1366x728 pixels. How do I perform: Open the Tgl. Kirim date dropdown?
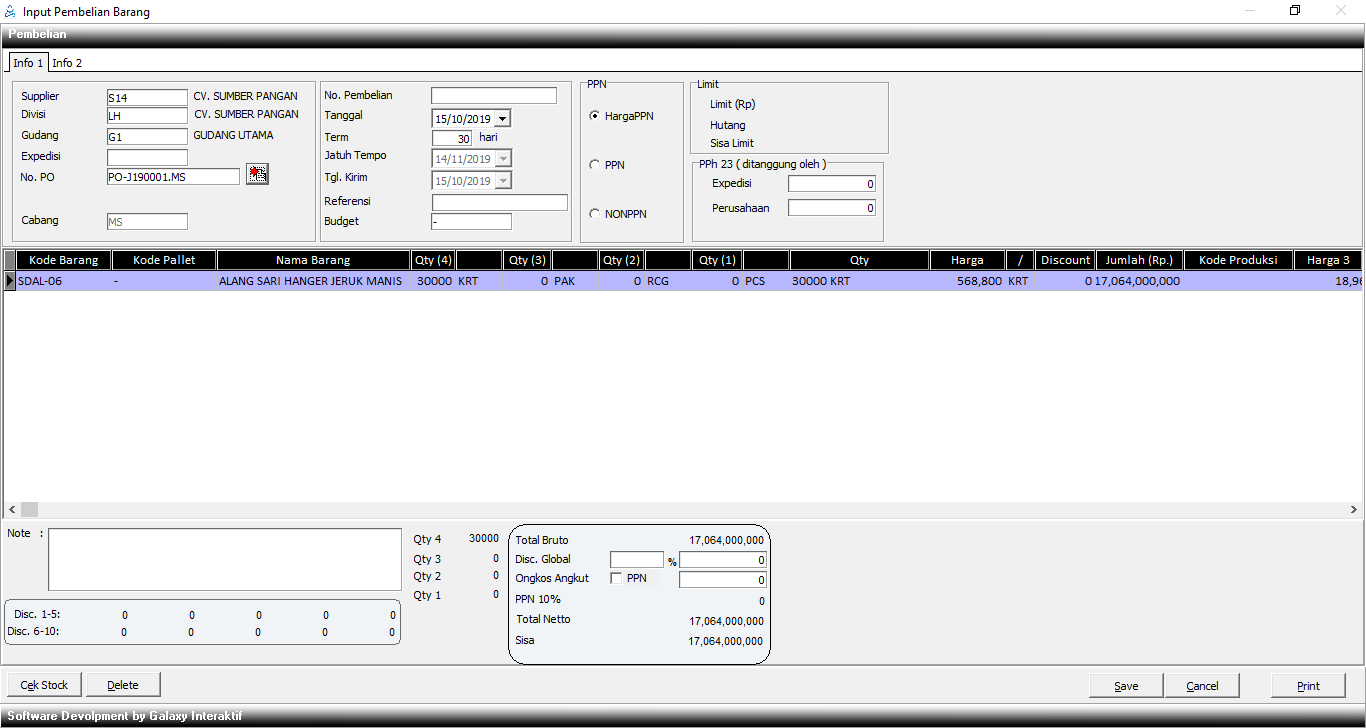pos(502,181)
